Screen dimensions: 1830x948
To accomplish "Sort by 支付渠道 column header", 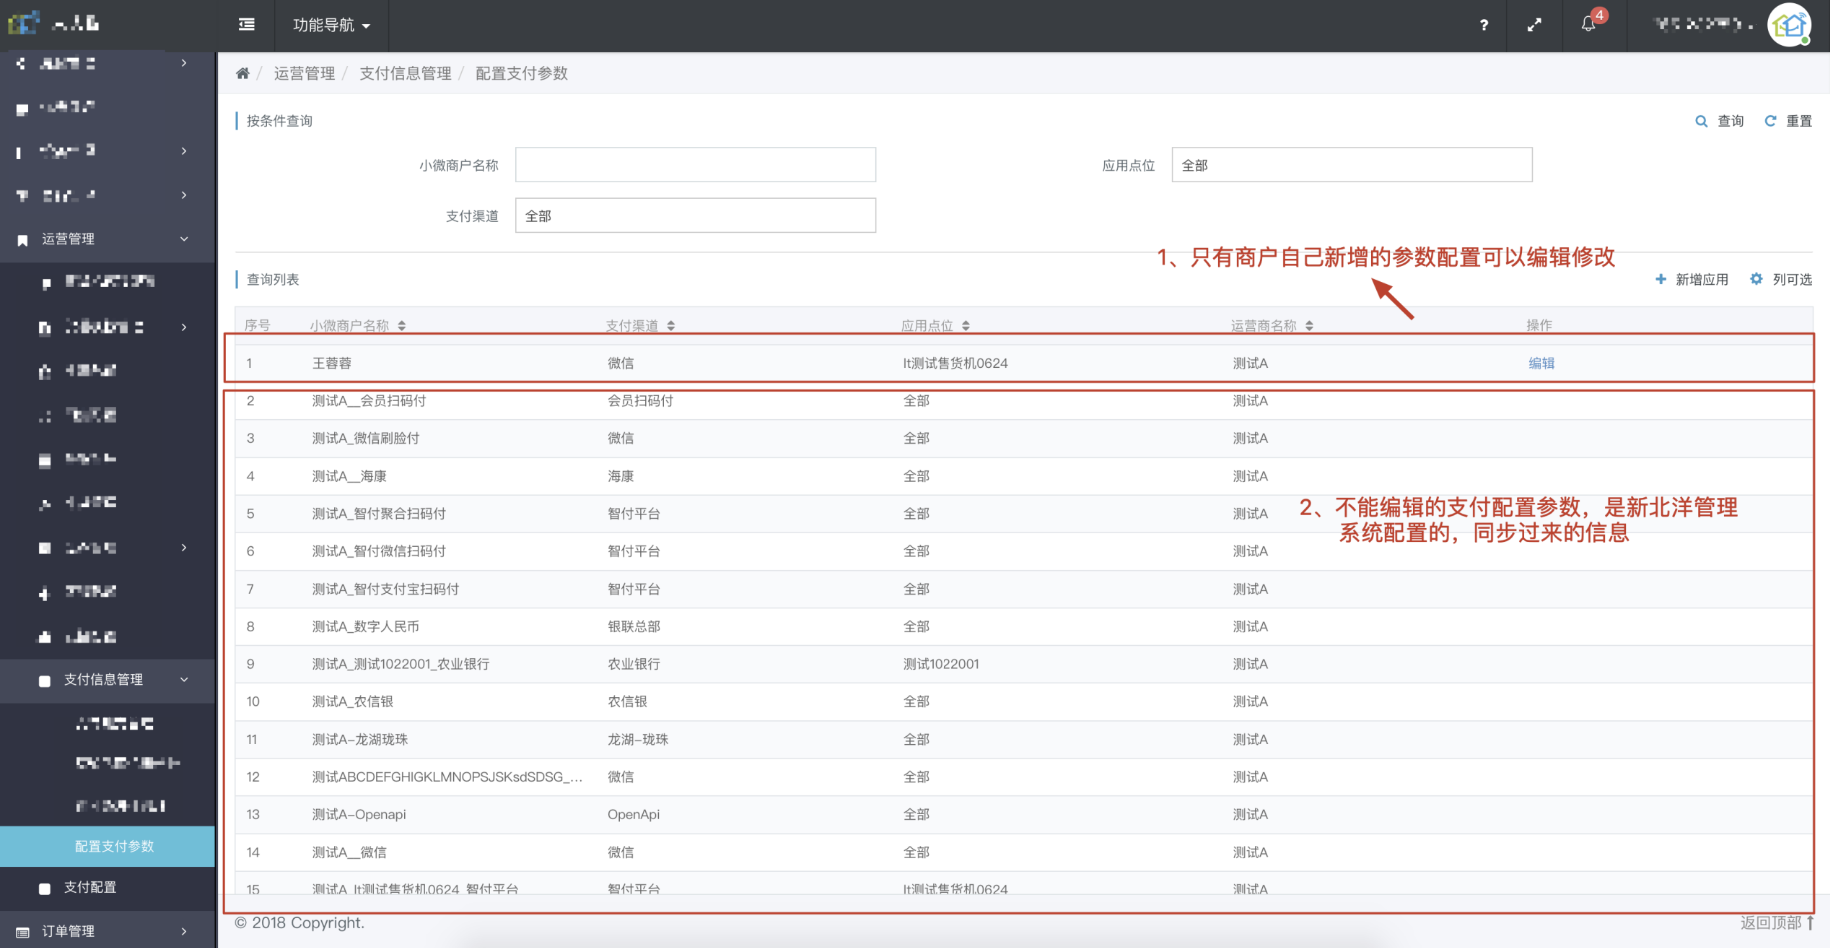I will point(640,325).
